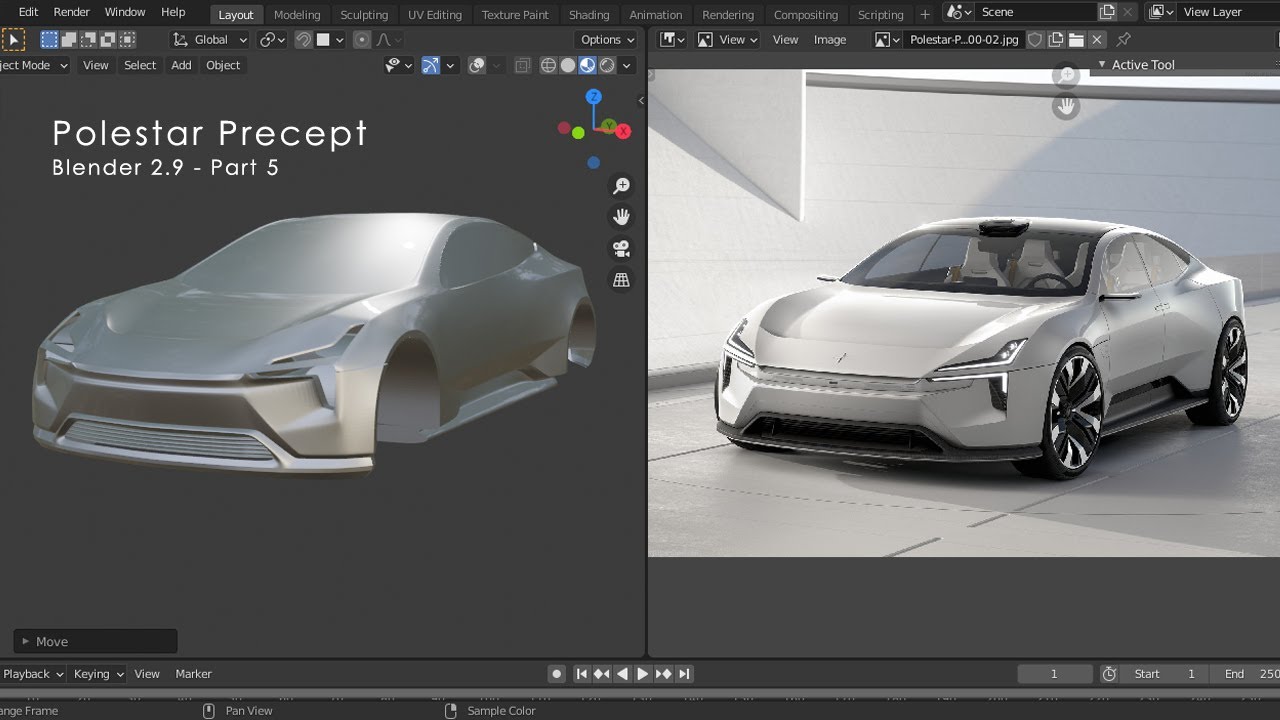Click the viewport zoom magnifier icon

pos(621,186)
